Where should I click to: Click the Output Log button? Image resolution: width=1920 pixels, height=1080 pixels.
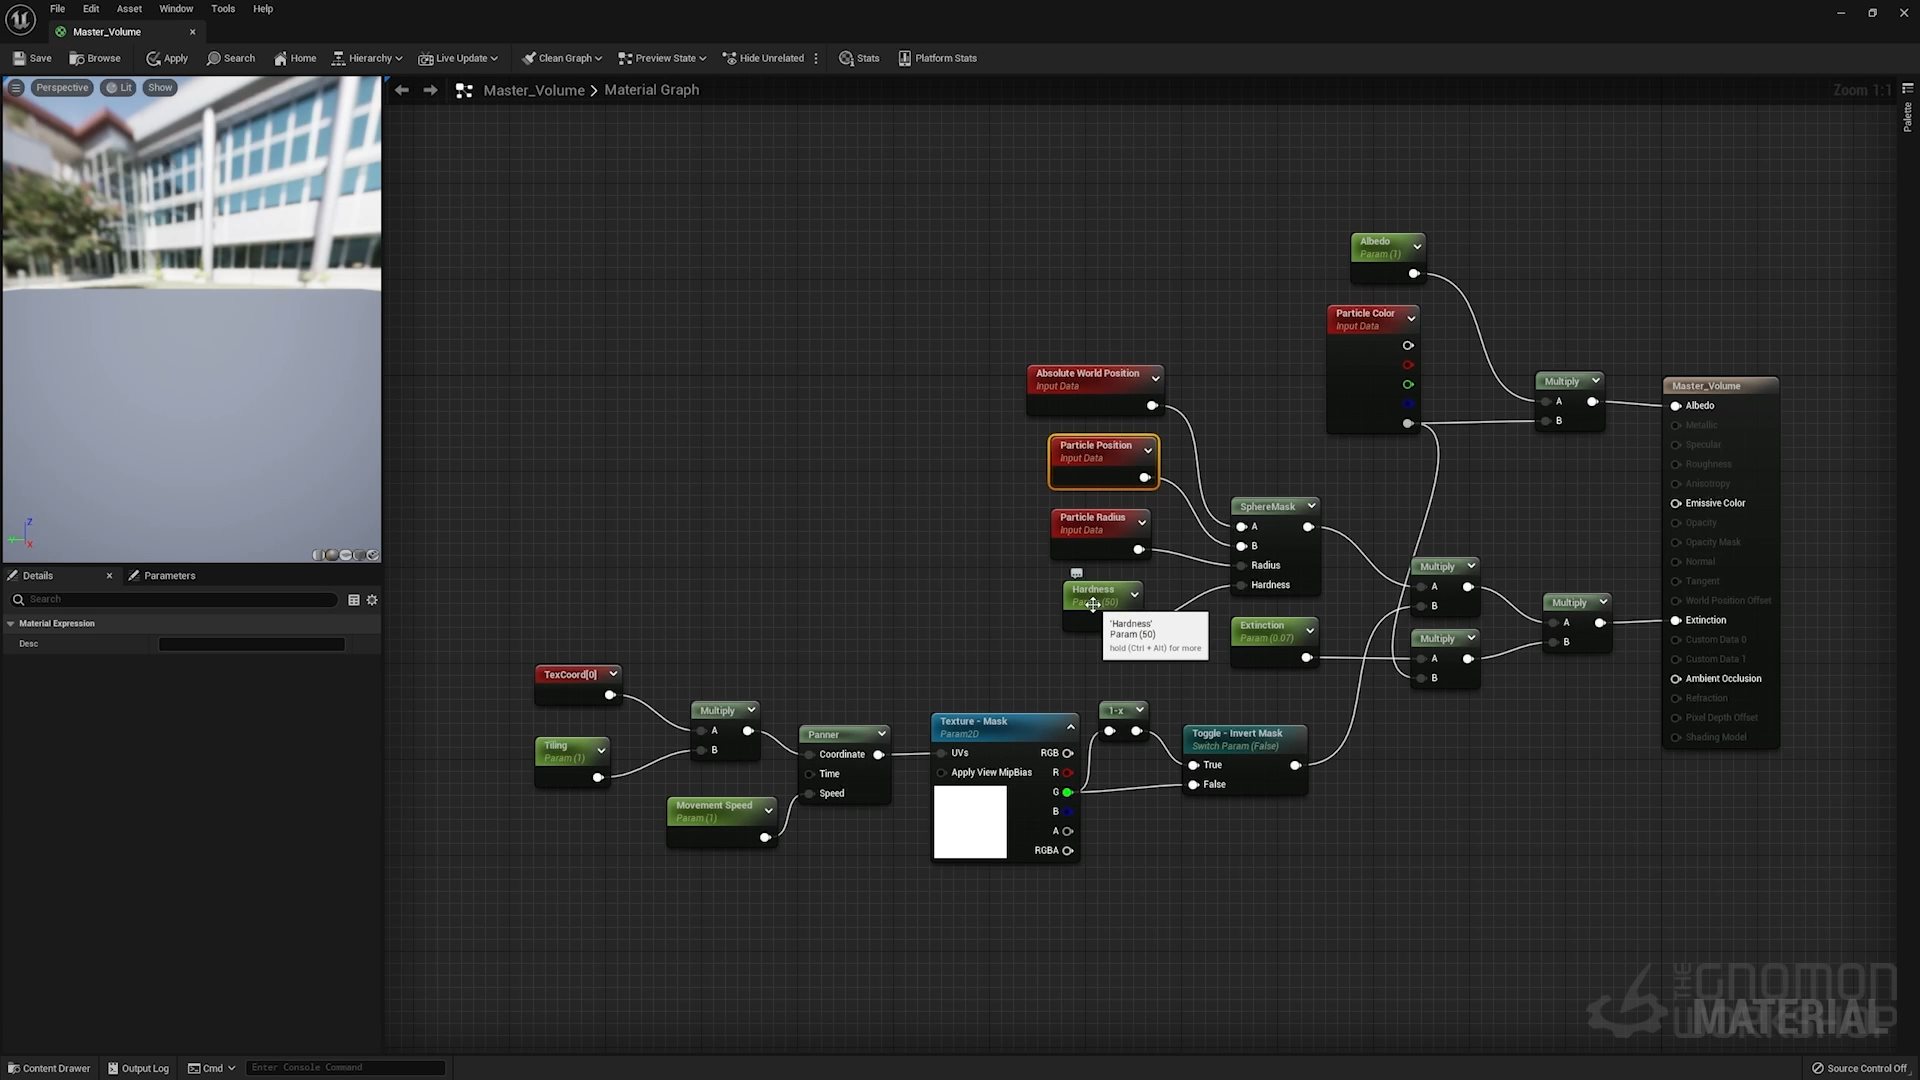click(x=138, y=1068)
